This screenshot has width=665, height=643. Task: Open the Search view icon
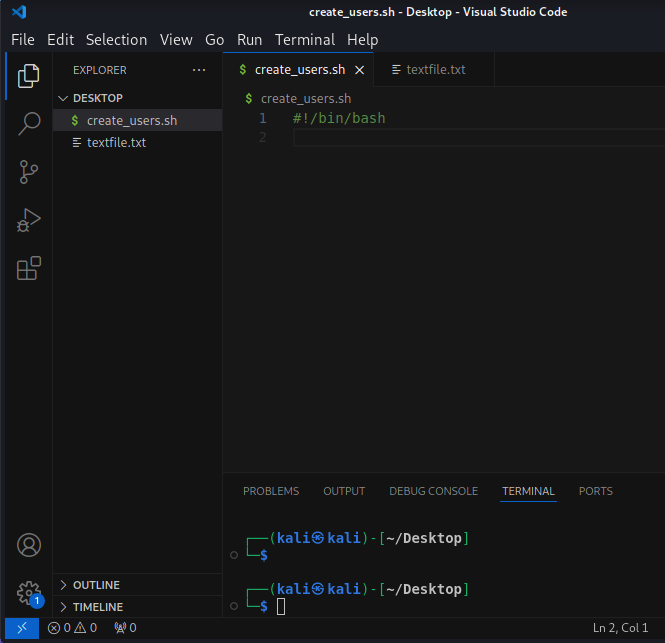[x=28, y=123]
